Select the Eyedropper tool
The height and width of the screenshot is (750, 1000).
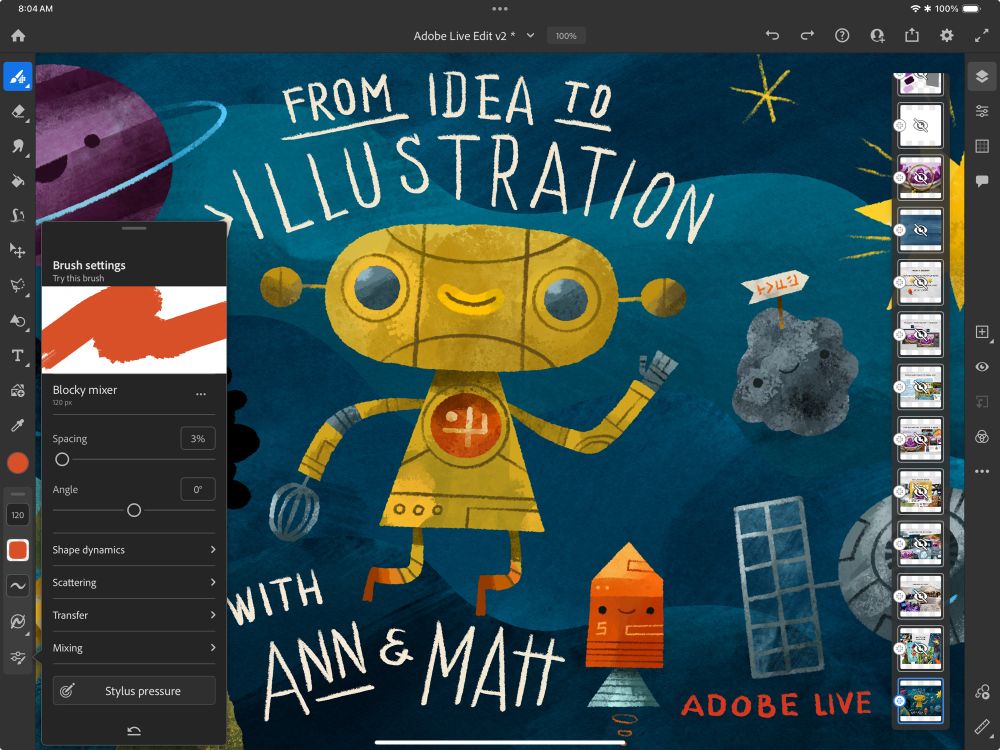click(18, 425)
